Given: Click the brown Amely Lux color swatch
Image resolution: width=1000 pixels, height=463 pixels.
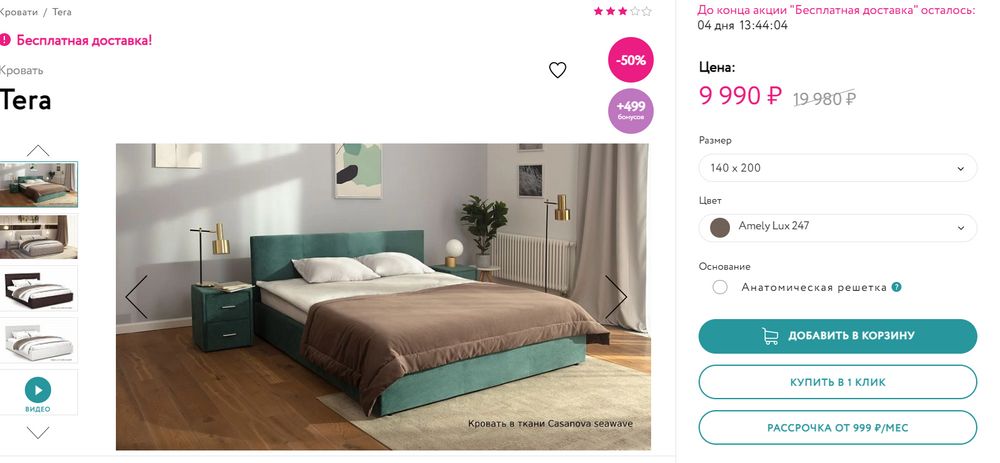Looking at the screenshot, I should [720, 228].
